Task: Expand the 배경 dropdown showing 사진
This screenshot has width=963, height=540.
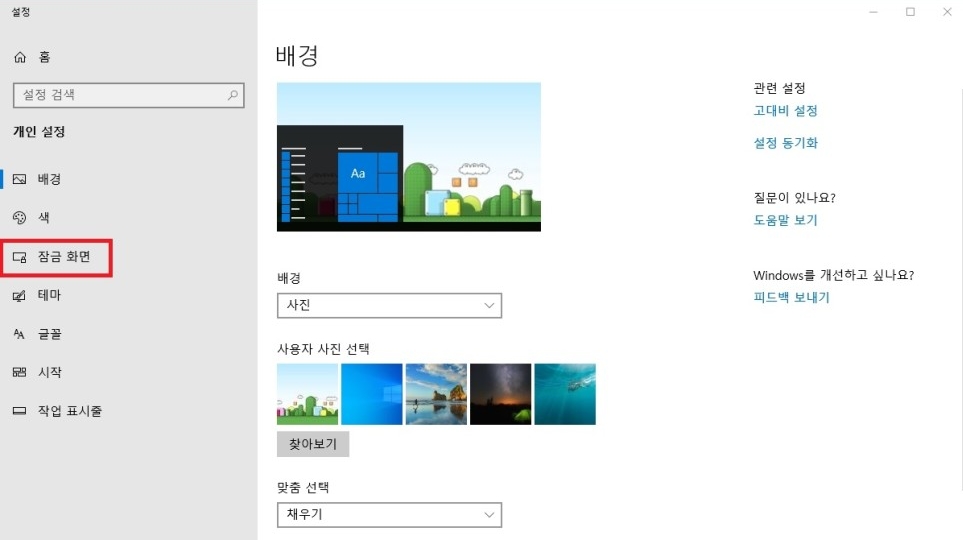Action: point(389,305)
